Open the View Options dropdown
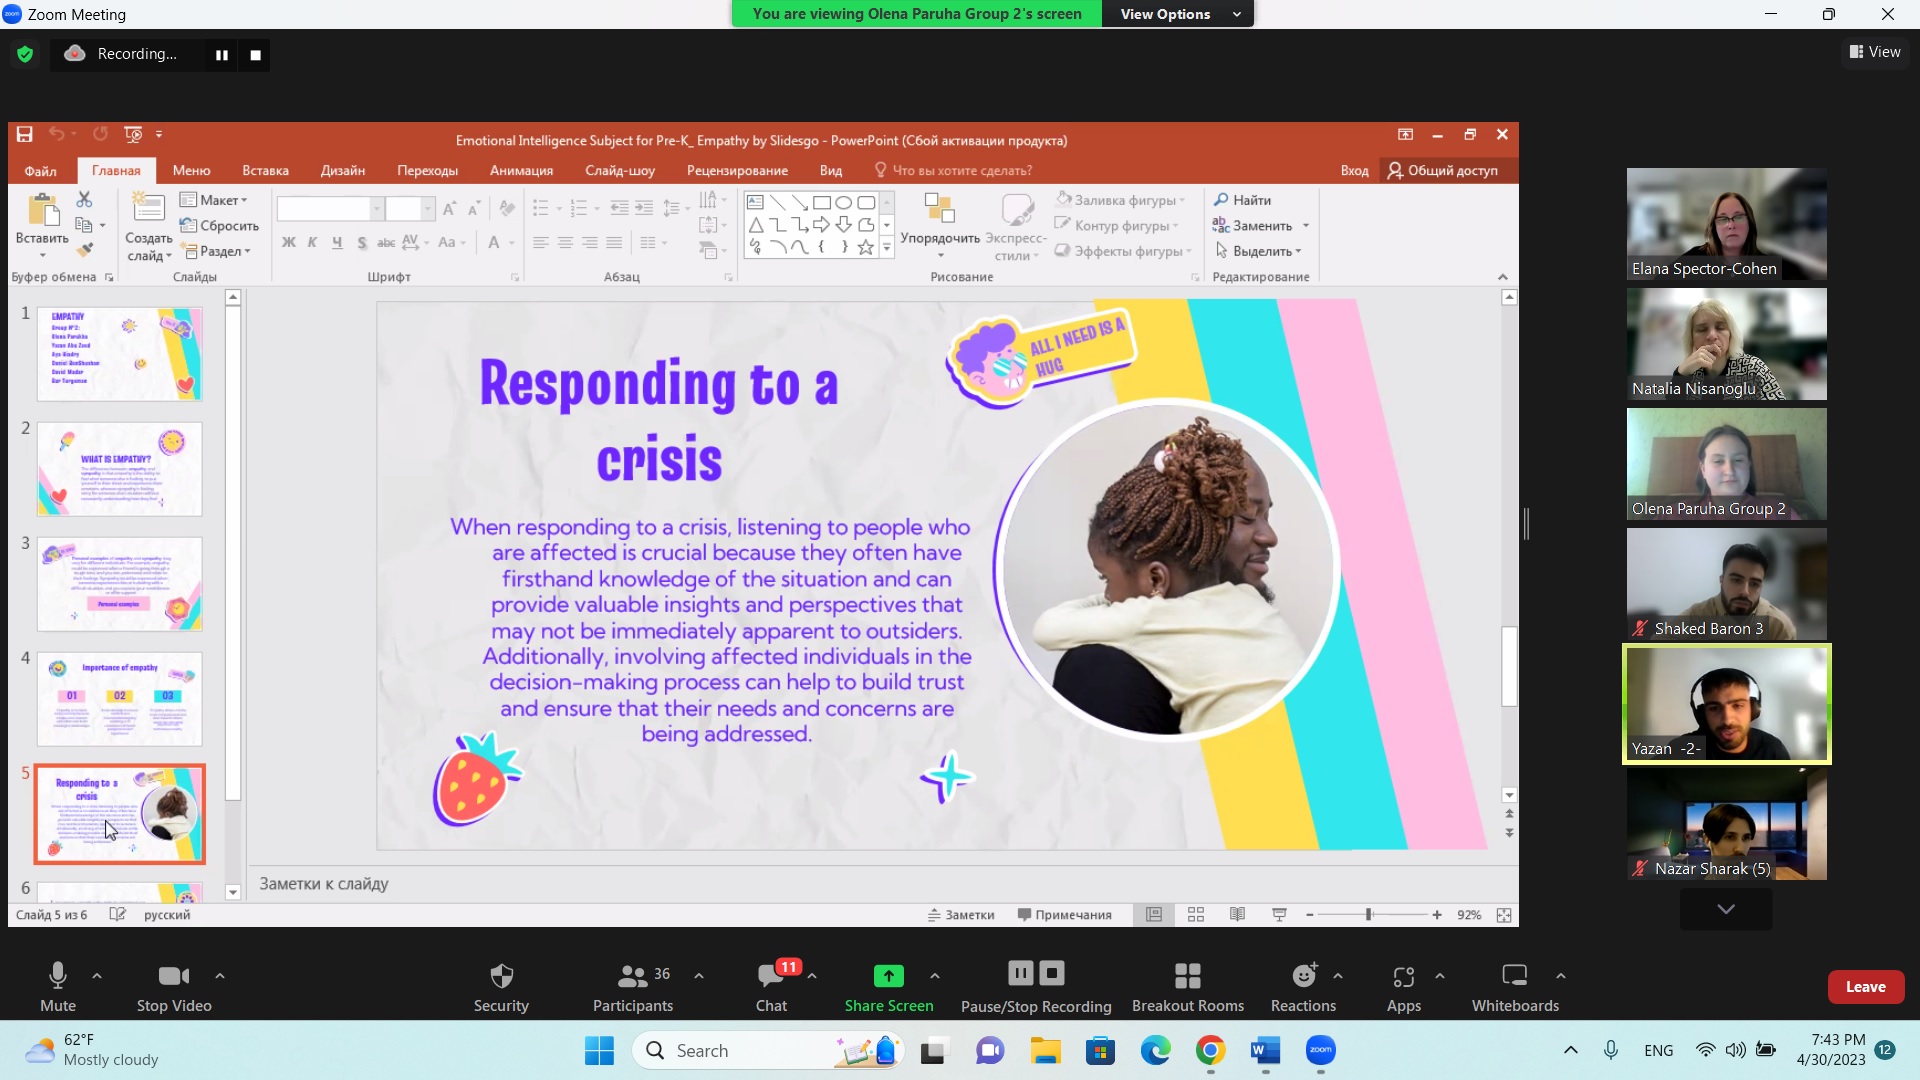Image resolution: width=1920 pixels, height=1080 pixels. (1178, 14)
